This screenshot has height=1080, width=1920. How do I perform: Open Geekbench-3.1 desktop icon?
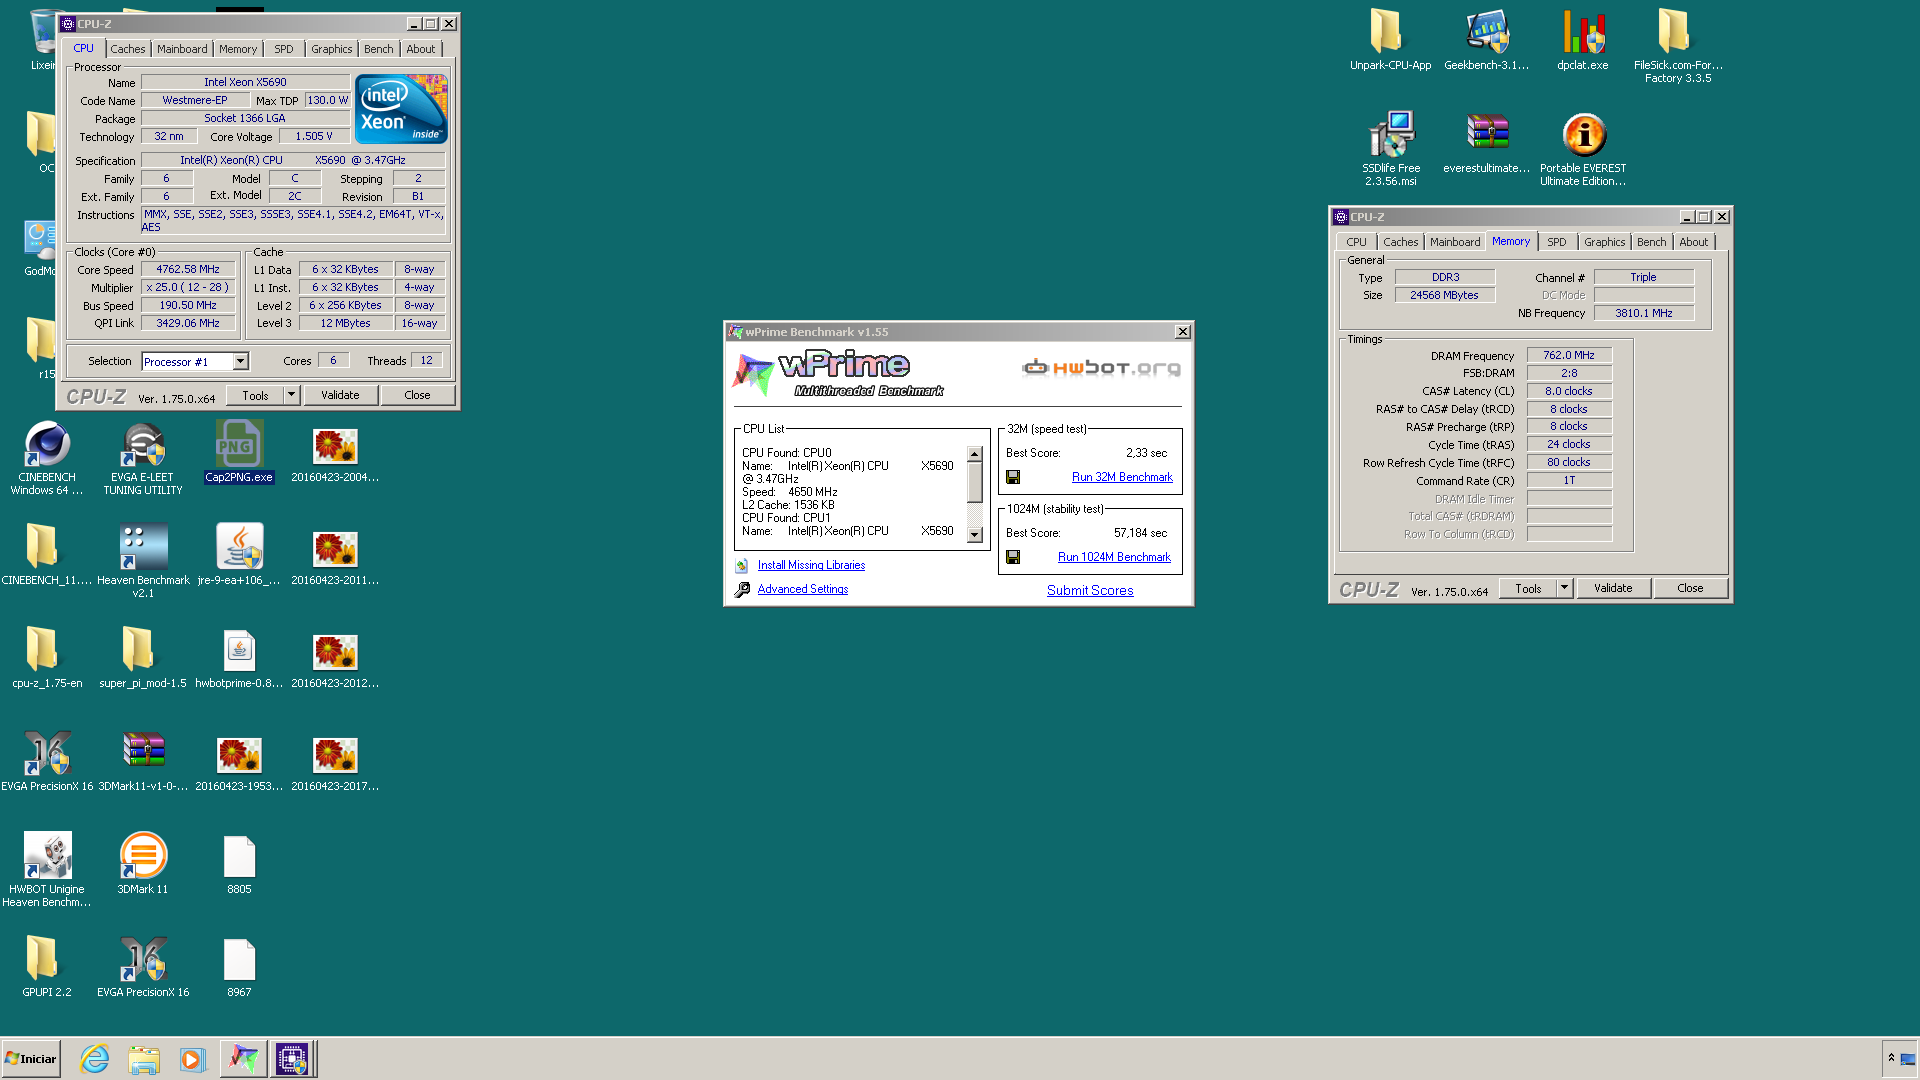[x=1486, y=40]
